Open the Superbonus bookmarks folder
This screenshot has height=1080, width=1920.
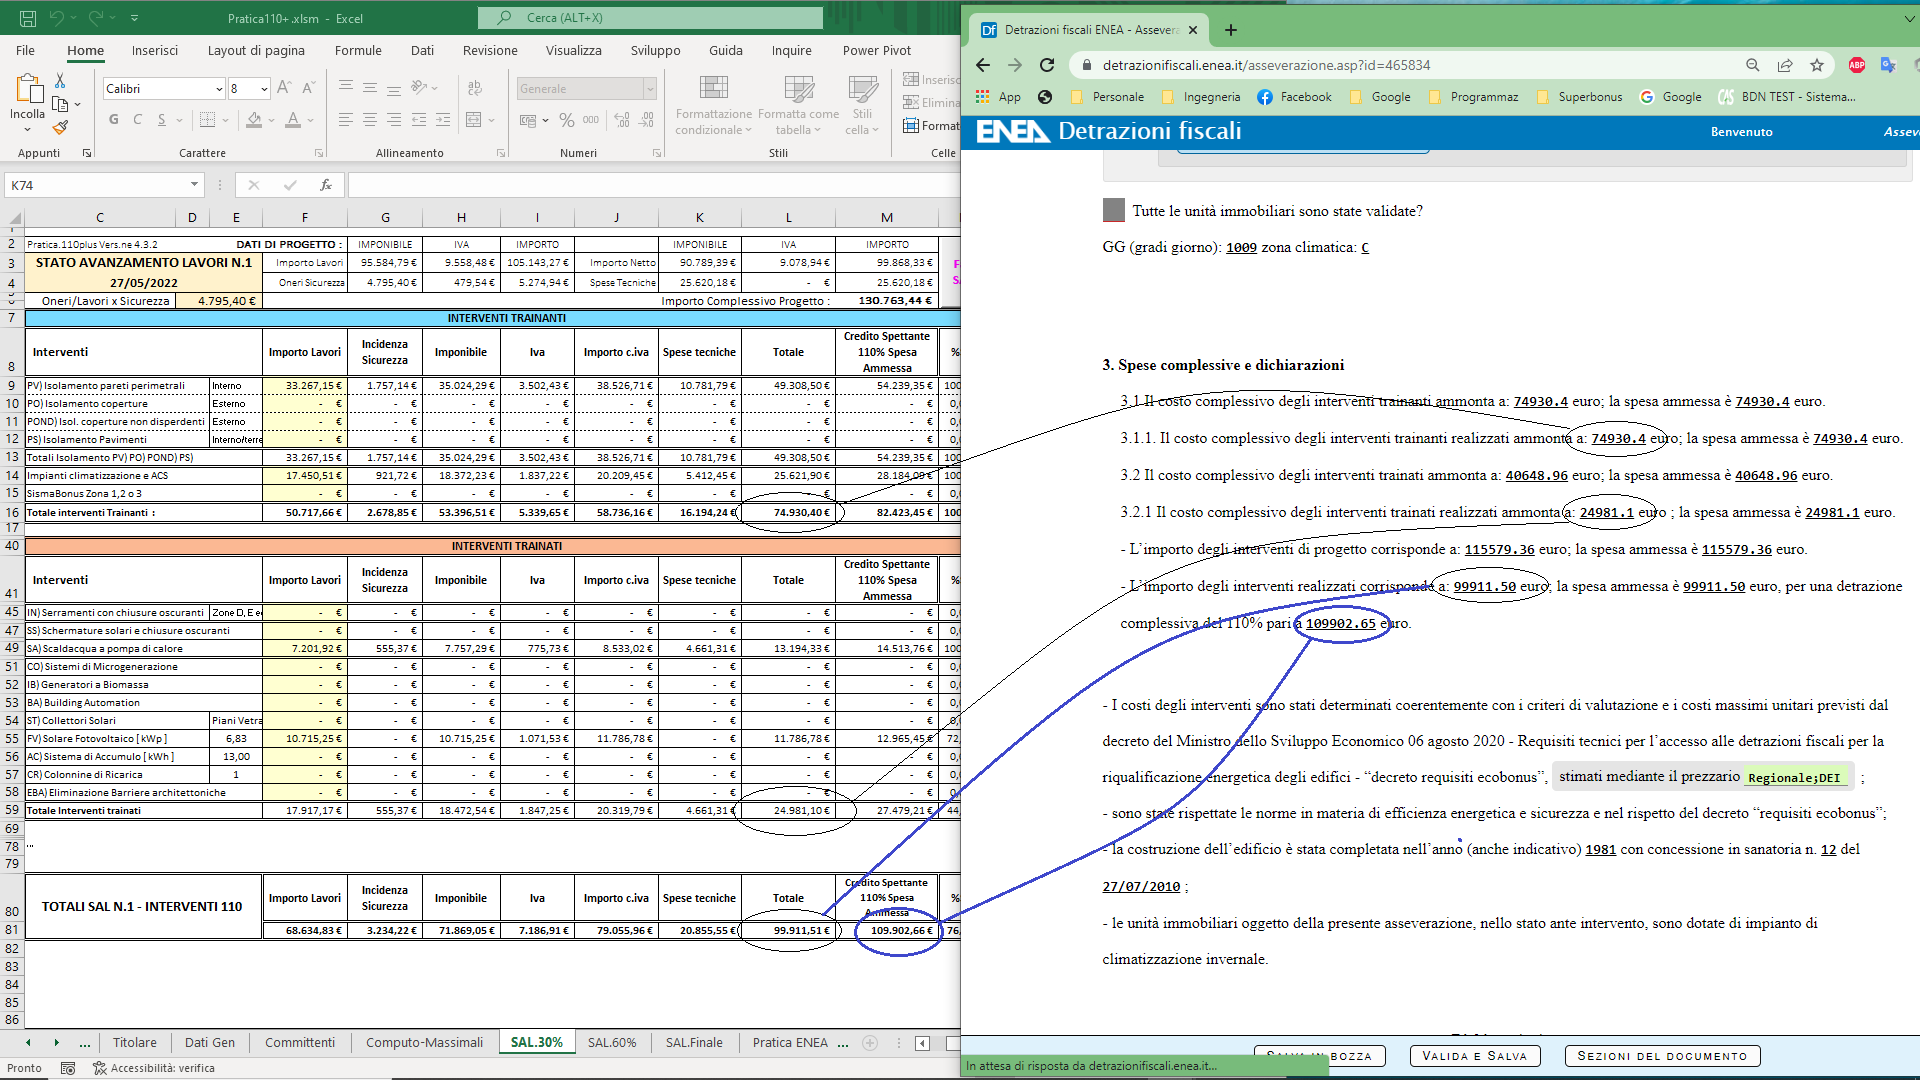point(1579,97)
